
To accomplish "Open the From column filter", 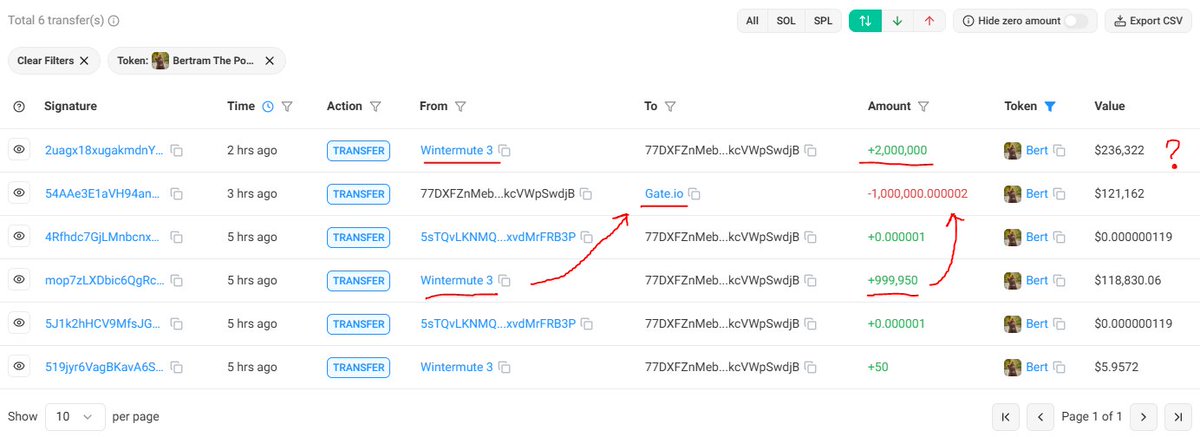I will click(462, 106).
